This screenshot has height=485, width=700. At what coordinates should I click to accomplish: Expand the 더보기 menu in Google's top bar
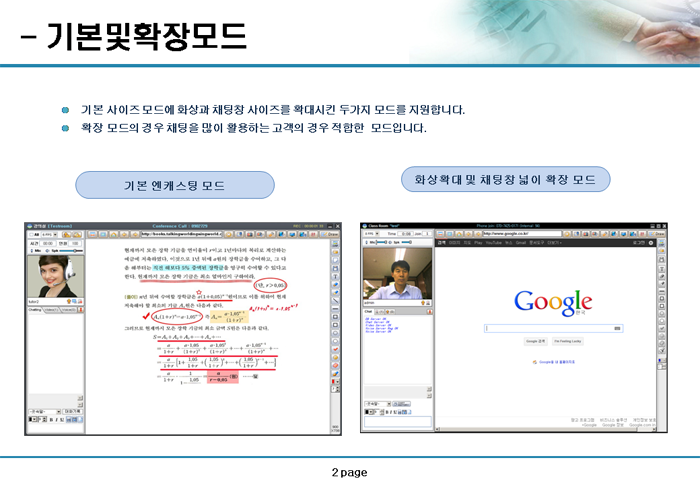(554, 242)
